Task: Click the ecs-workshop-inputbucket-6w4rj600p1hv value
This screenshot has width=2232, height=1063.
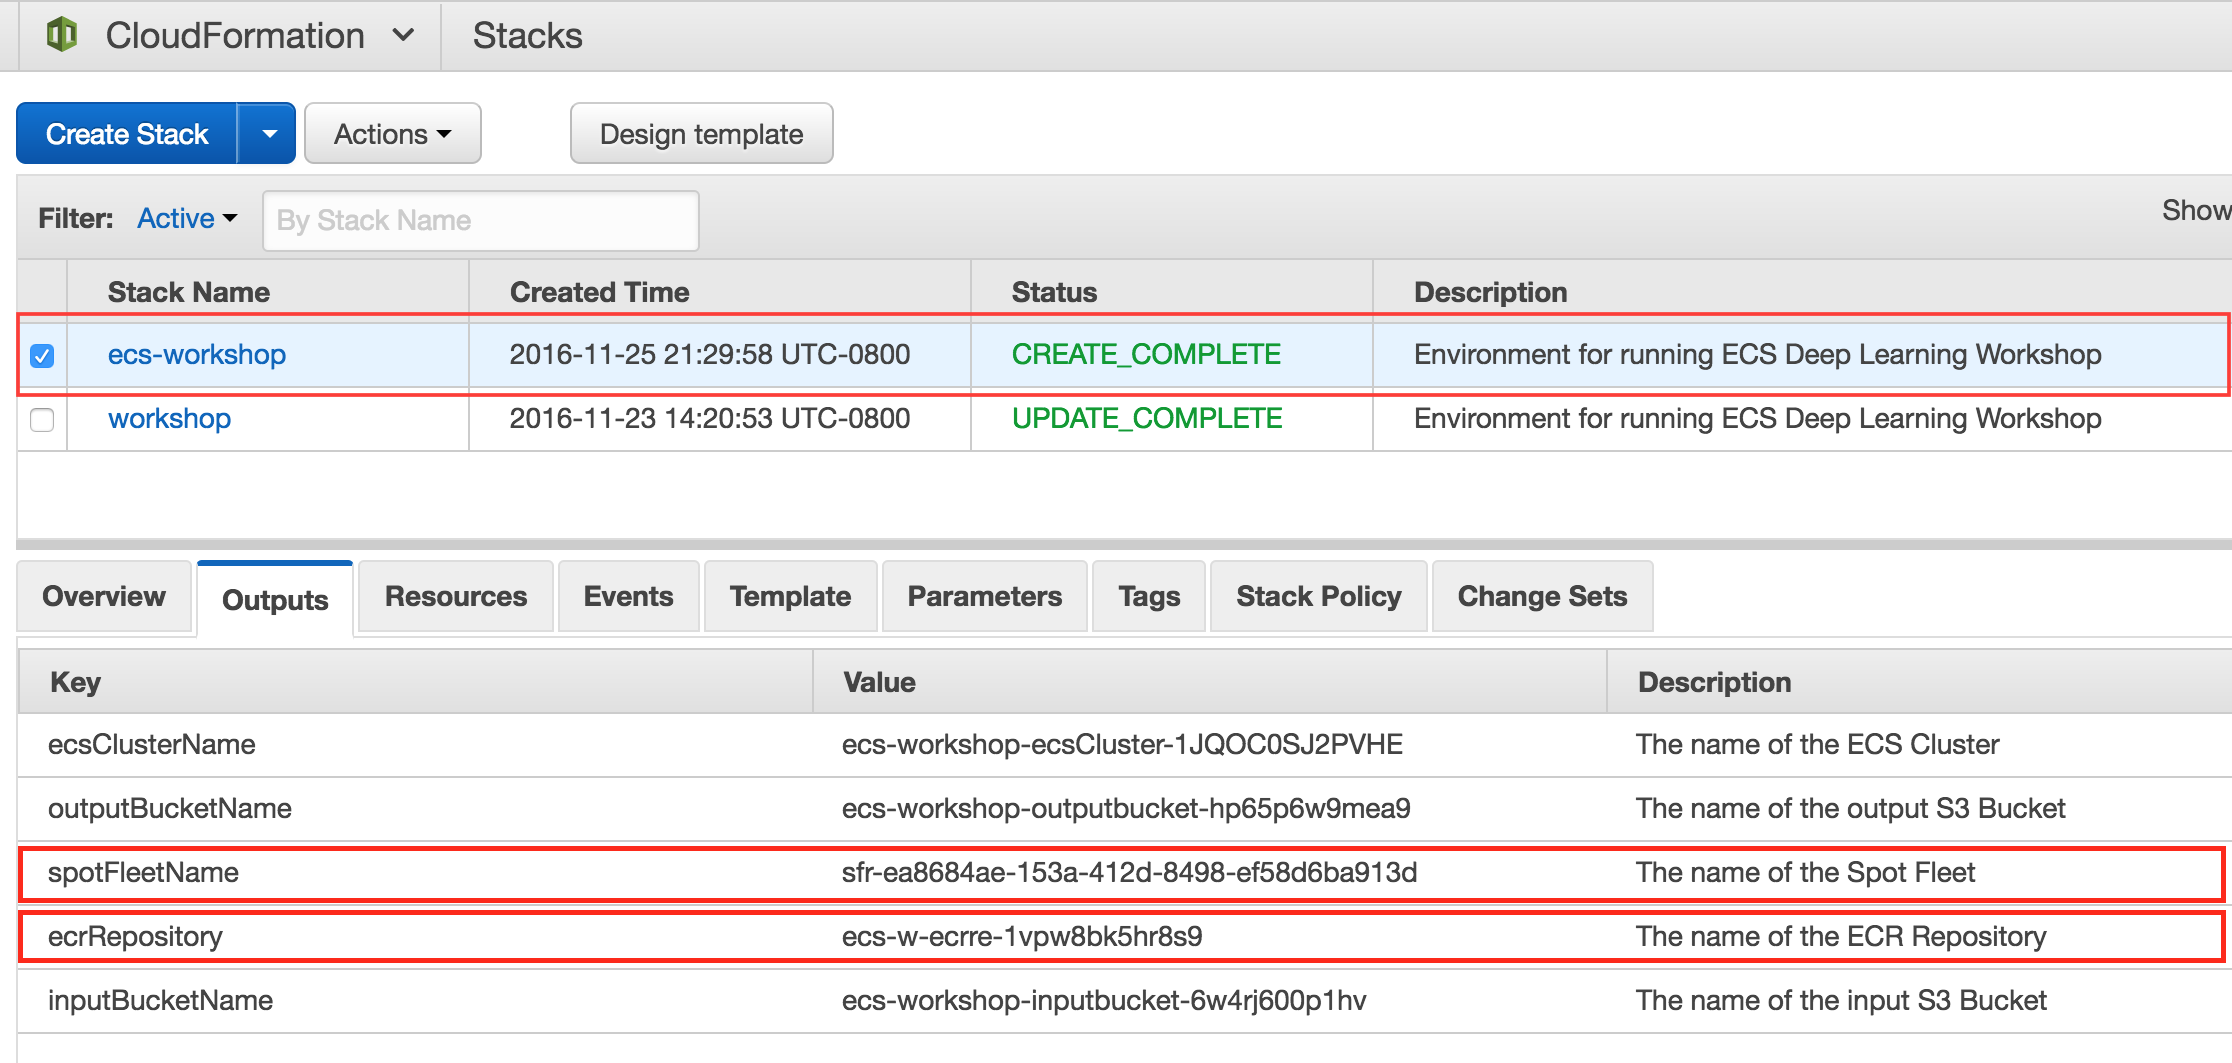Action: pyautogui.click(x=1104, y=1000)
